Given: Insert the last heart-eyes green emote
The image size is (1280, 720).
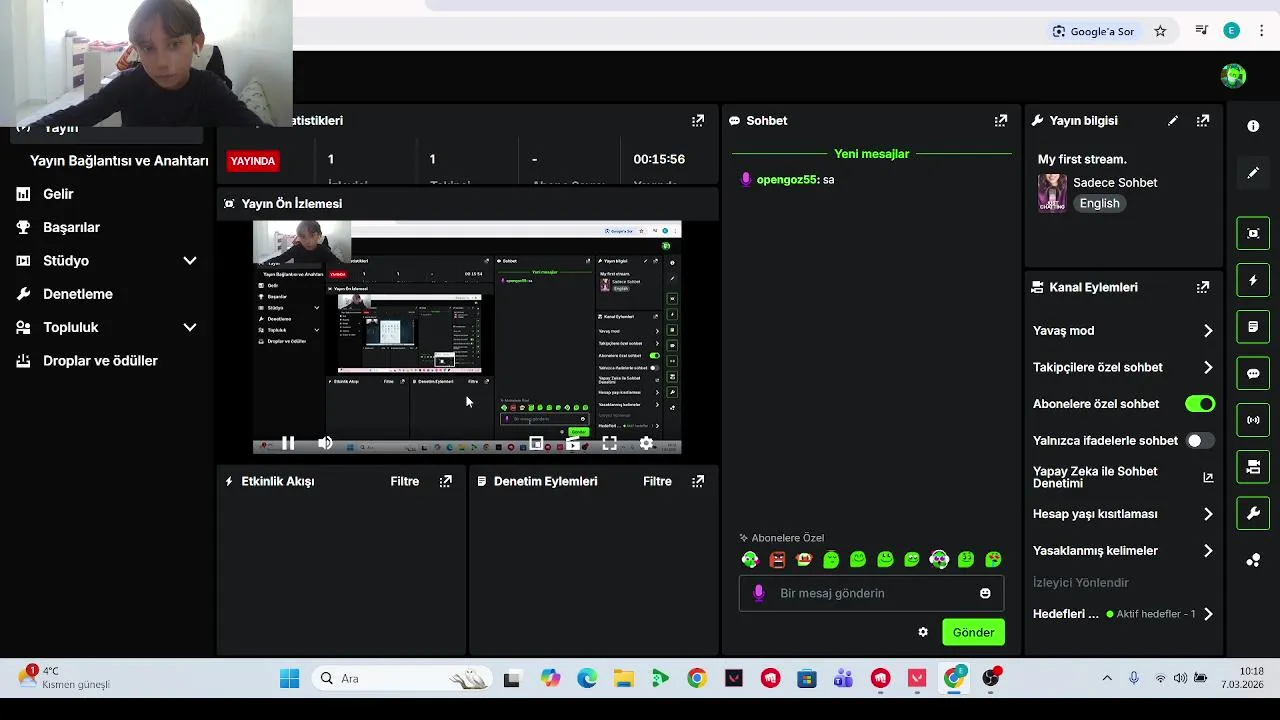Looking at the screenshot, I should click(x=993, y=560).
